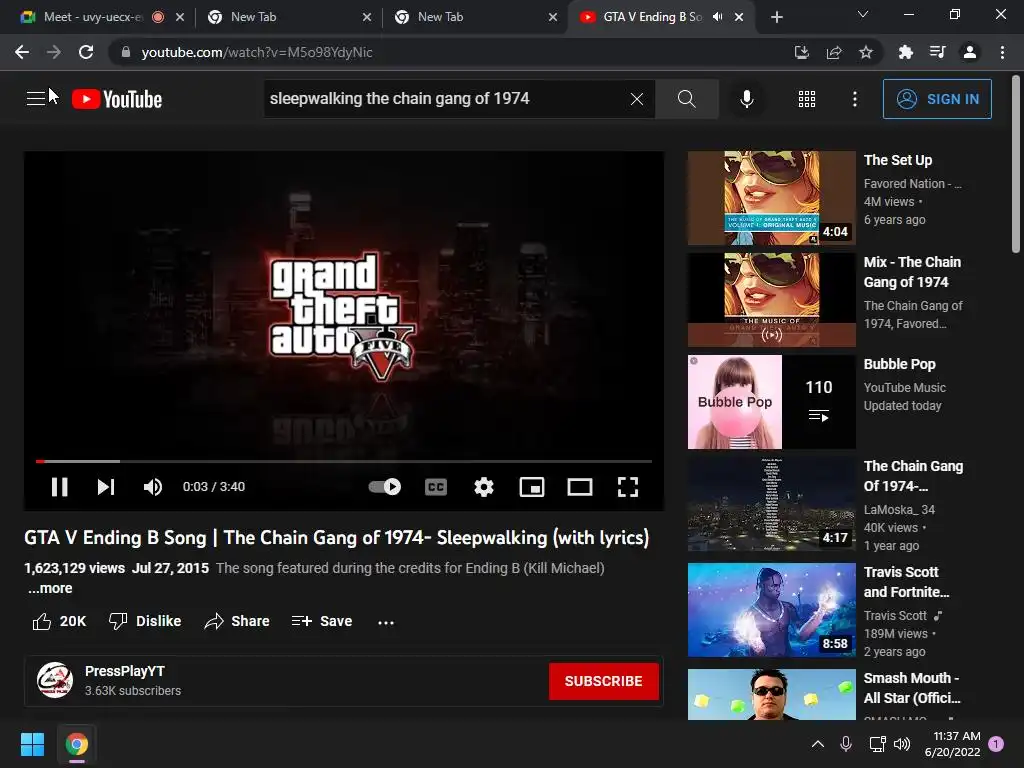Like the video with 20K likes
The height and width of the screenshot is (768, 1024).
click(x=59, y=621)
